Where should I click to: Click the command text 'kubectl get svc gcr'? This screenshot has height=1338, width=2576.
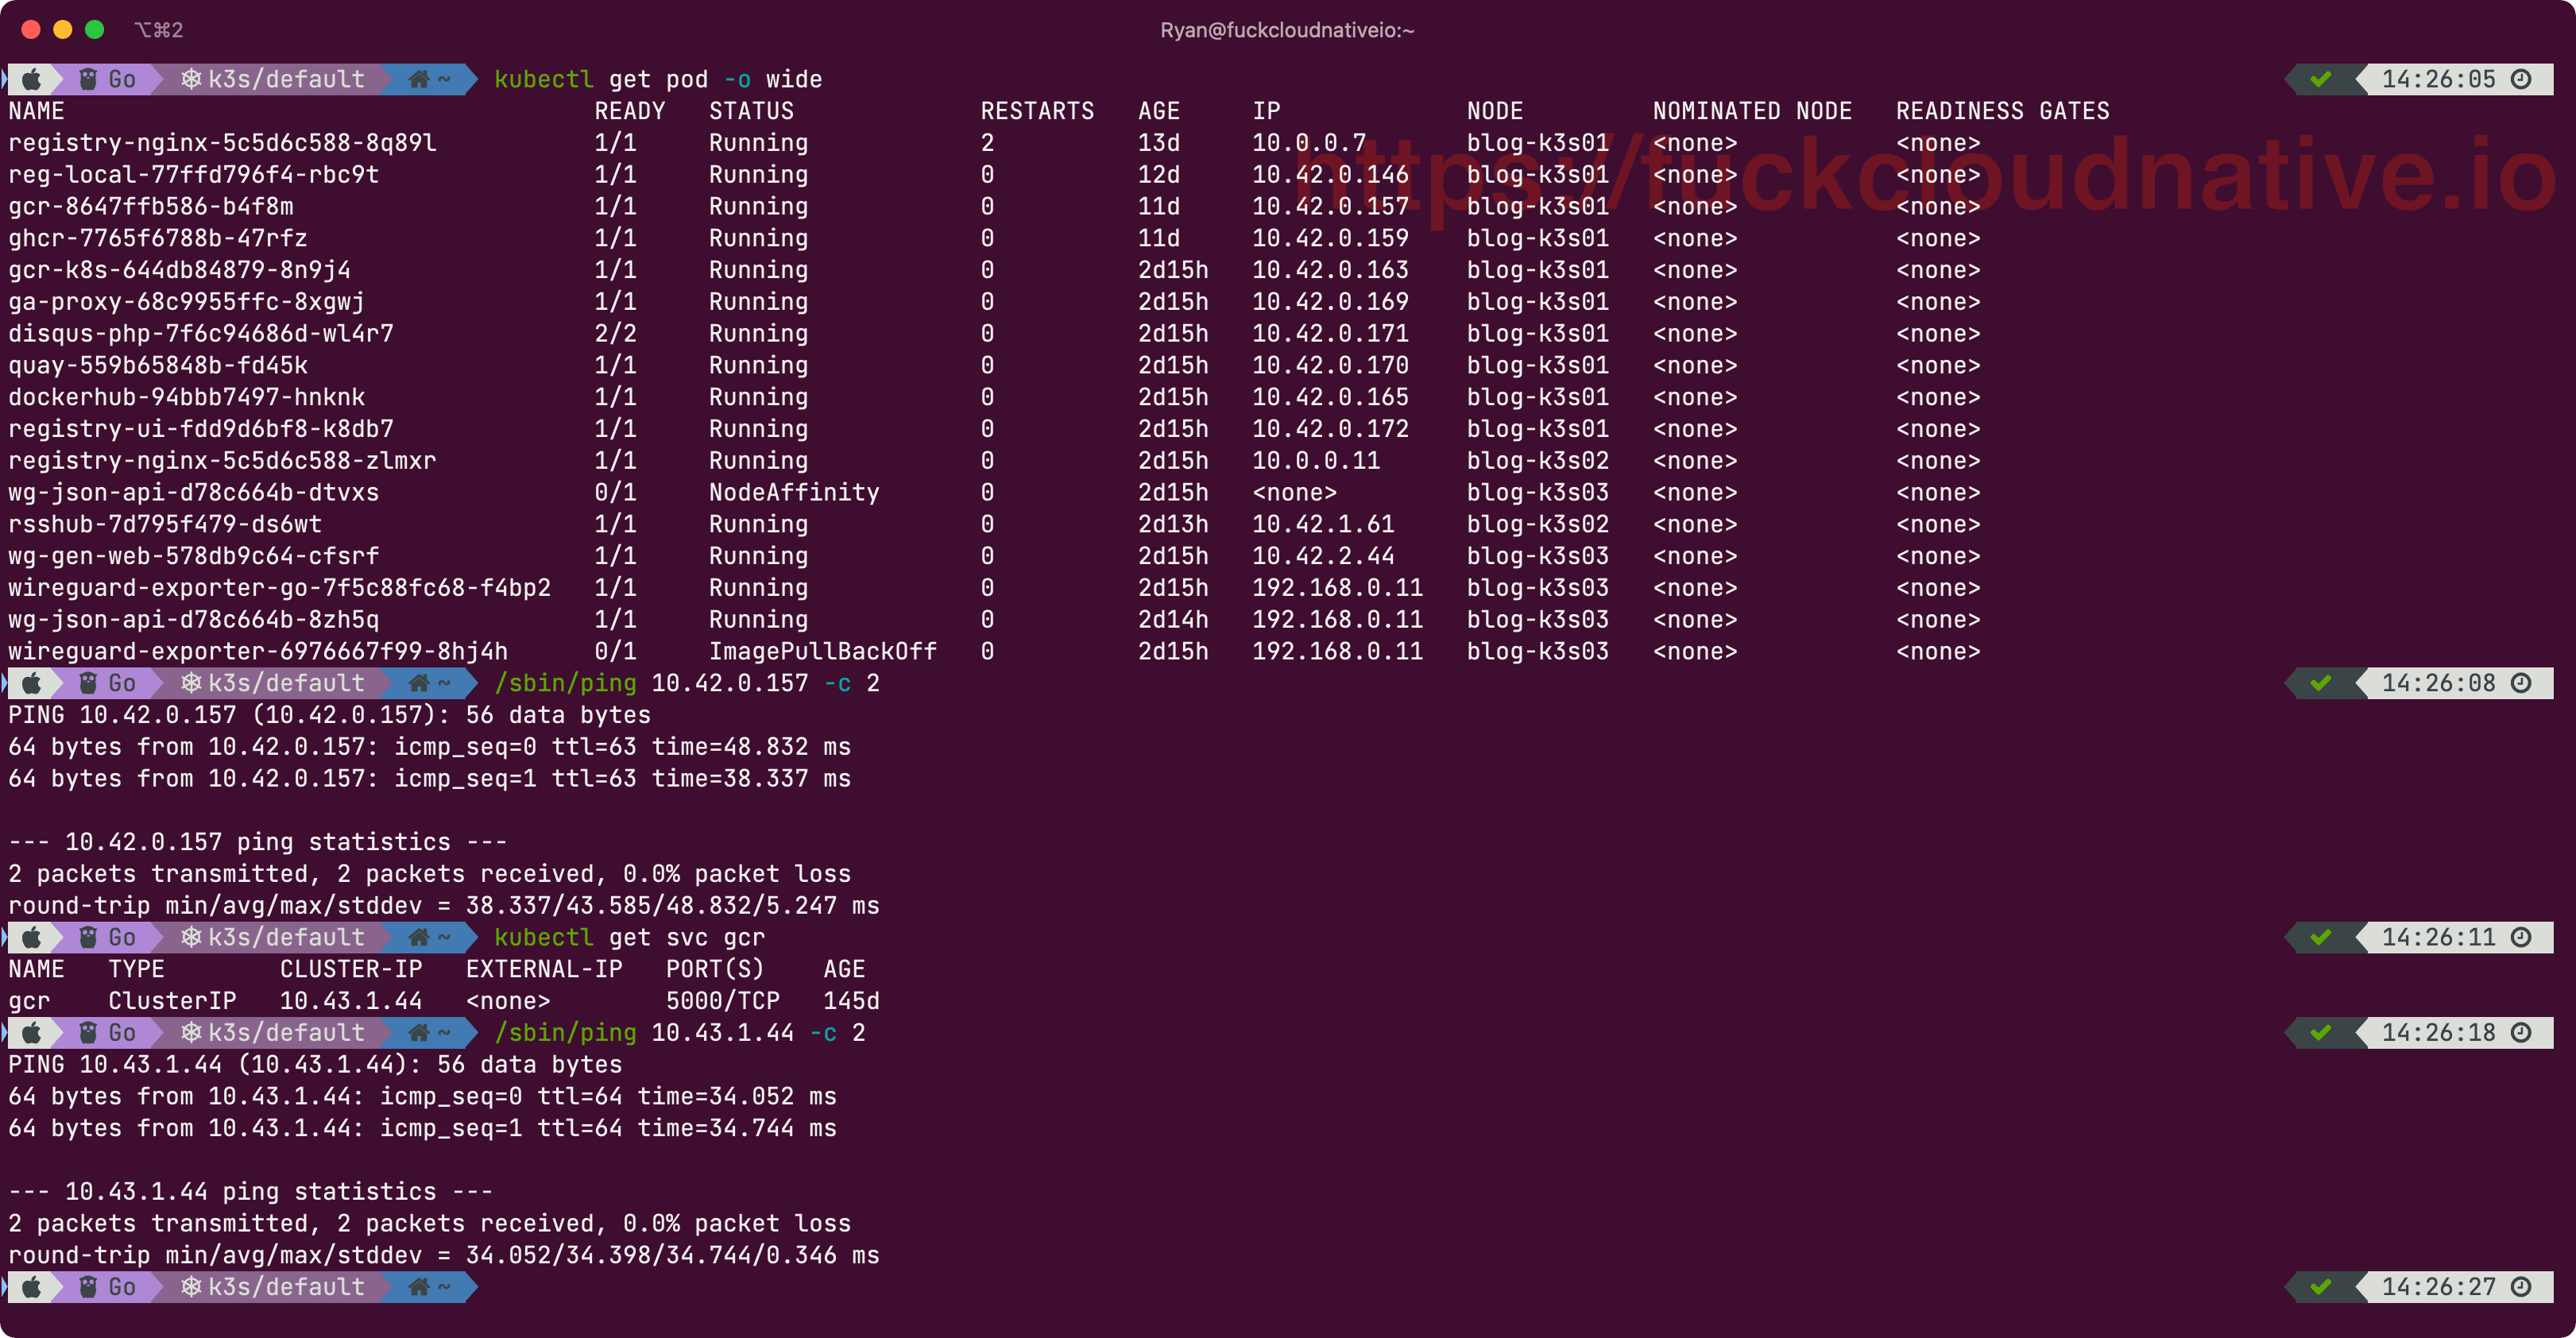point(630,937)
